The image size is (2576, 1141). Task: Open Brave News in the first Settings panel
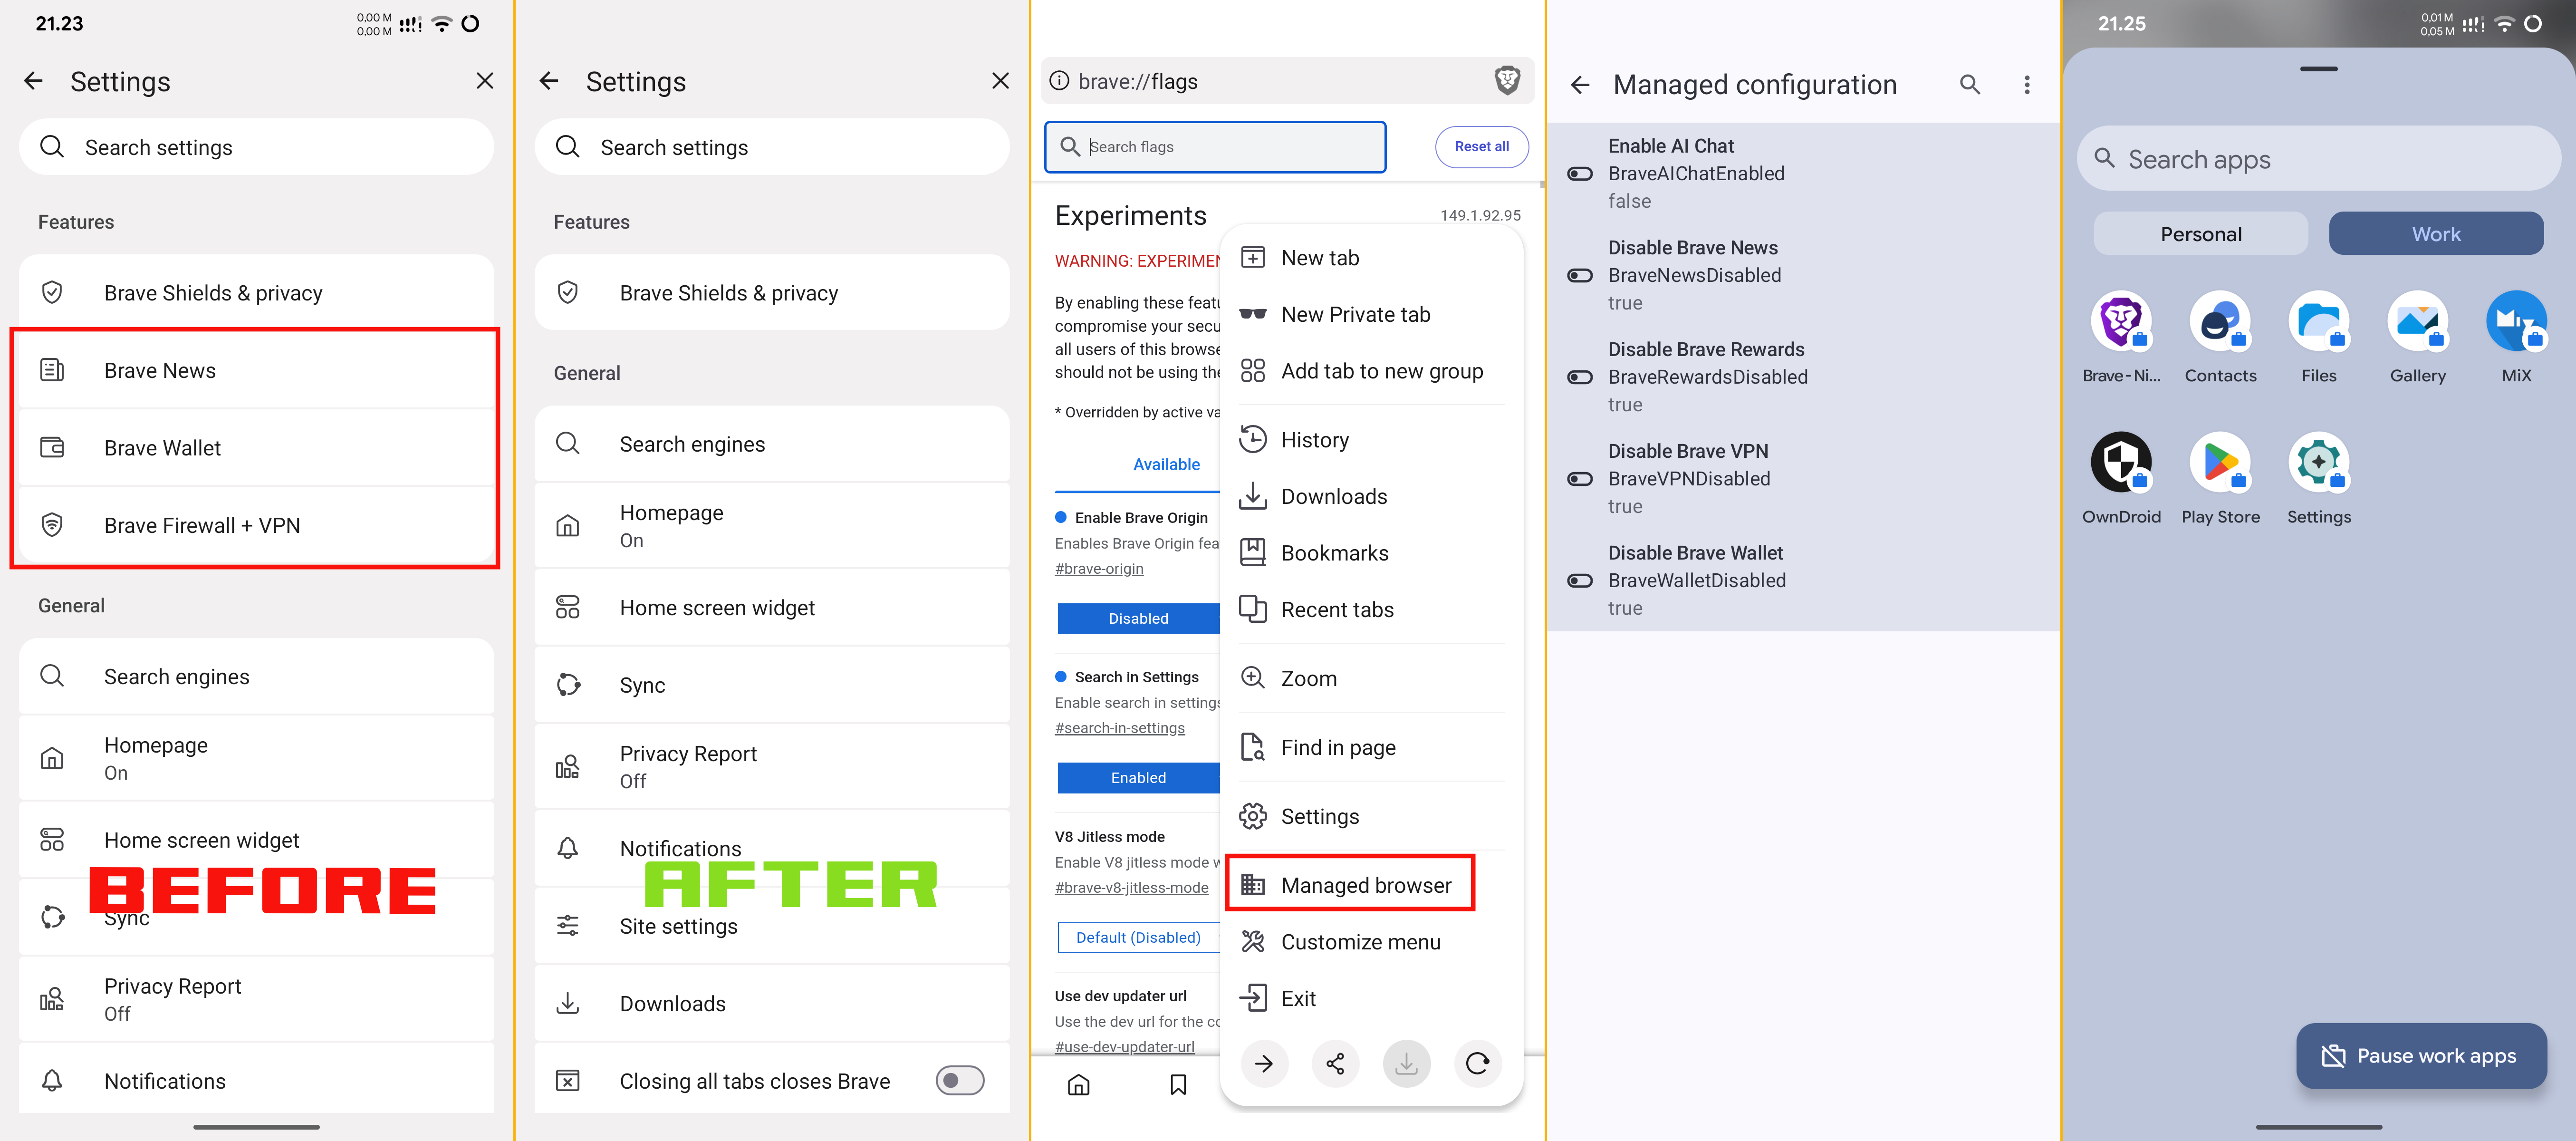coord(256,370)
